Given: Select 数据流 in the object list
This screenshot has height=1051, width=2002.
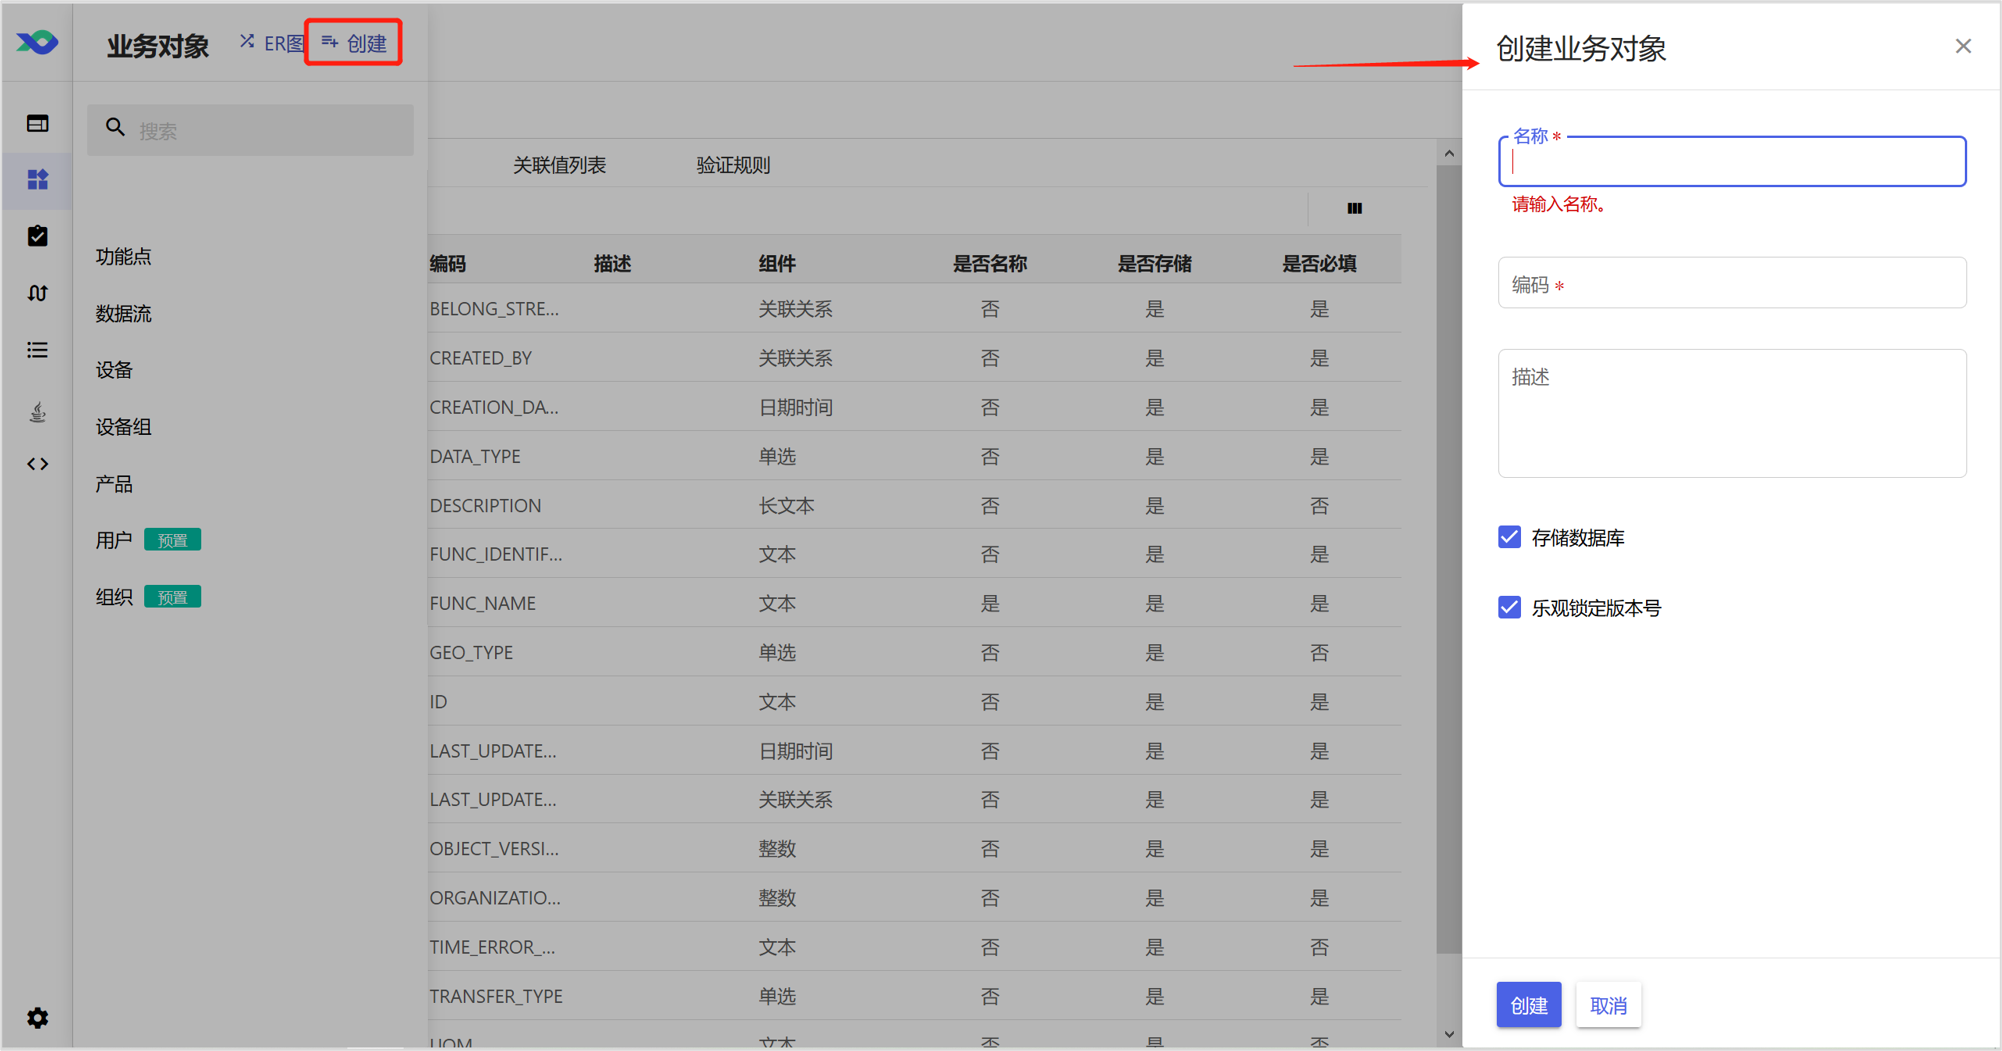Looking at the screenshot, I should pyautogui.click(x=123, y=314).
